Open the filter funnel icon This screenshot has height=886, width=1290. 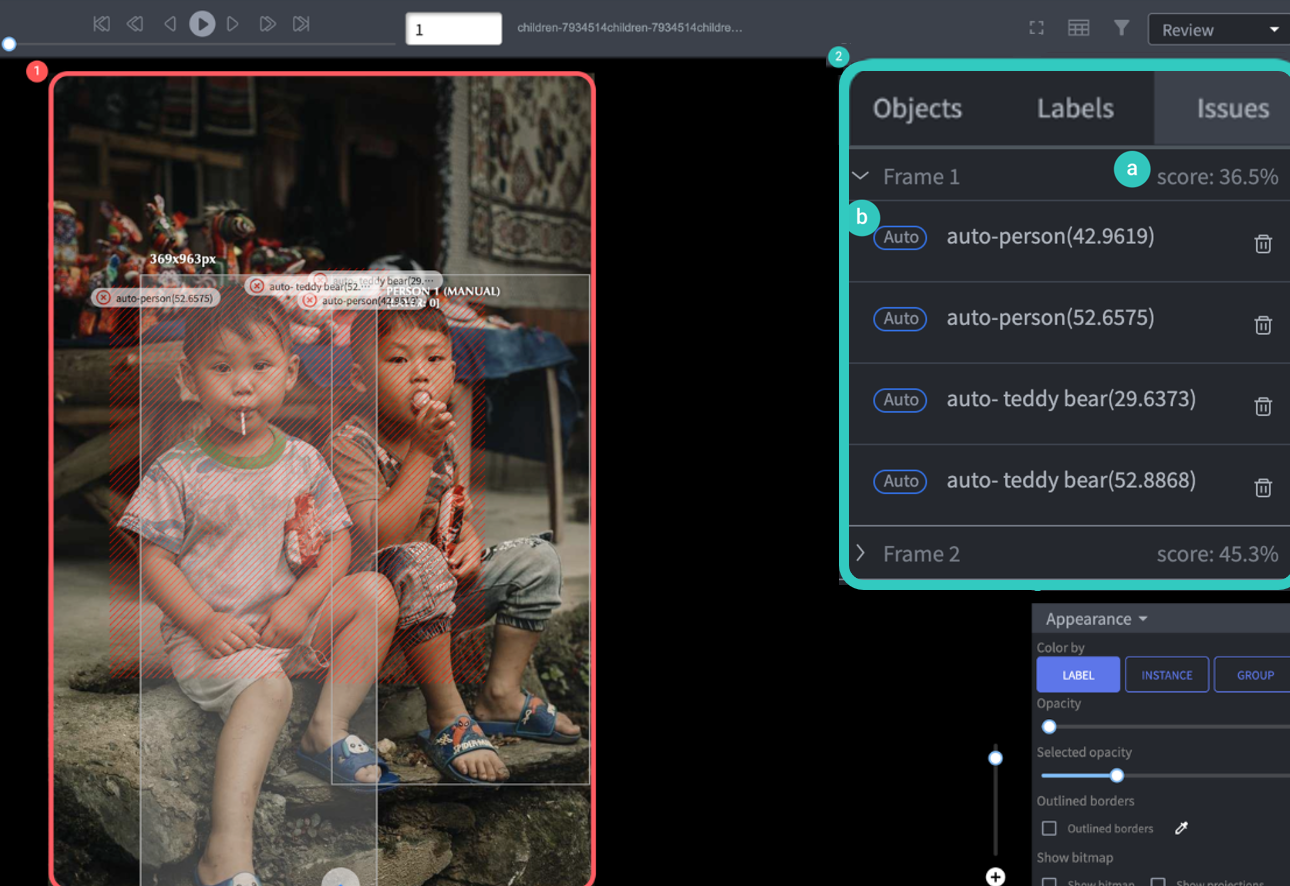pos(1122,28)
